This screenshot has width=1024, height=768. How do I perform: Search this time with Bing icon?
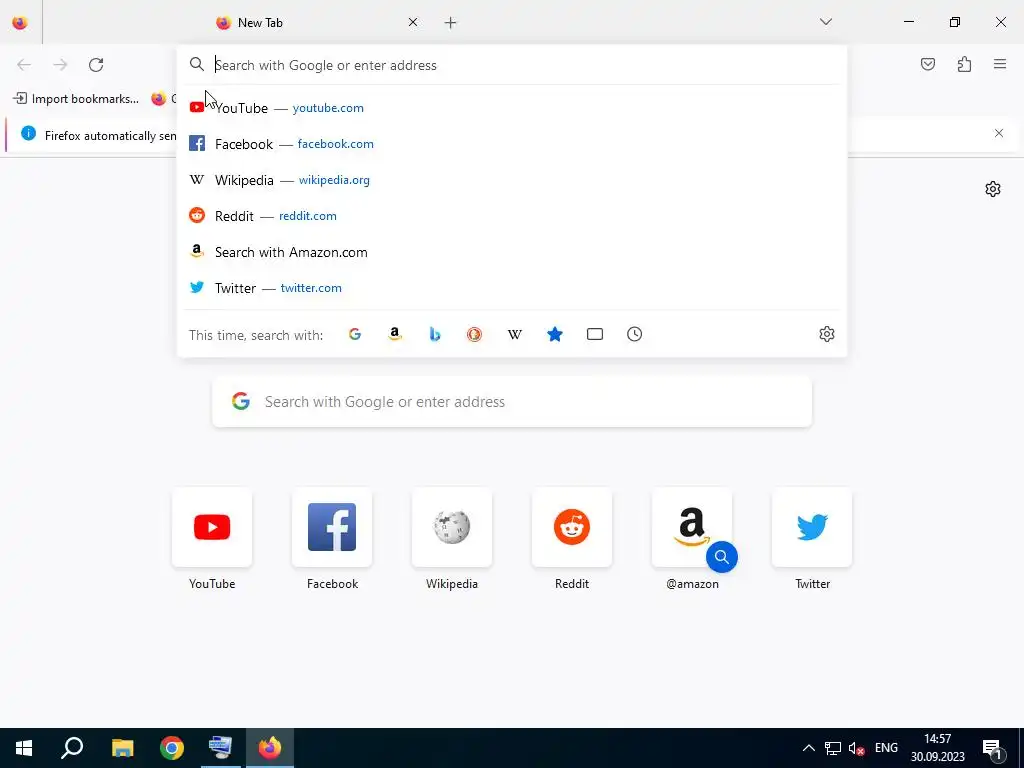(x=435, y=334)
